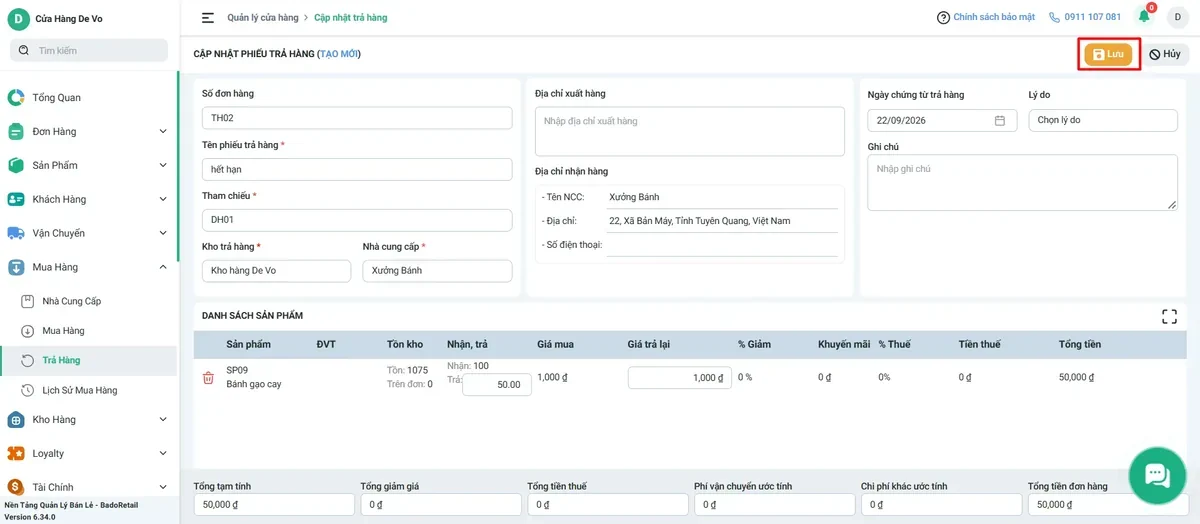Click the Sản Phẩm sidebar icon

pyautogui.click(x=16, y=165)
